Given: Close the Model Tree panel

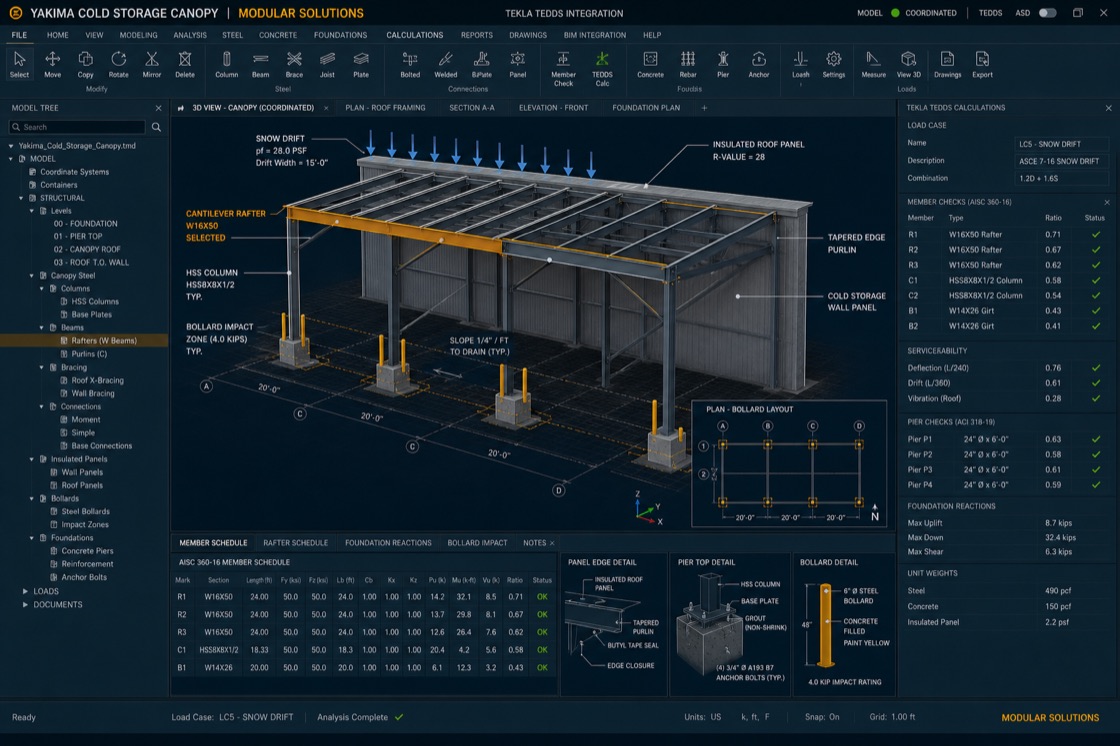Looking at the screenshot, I should (159, 108).
